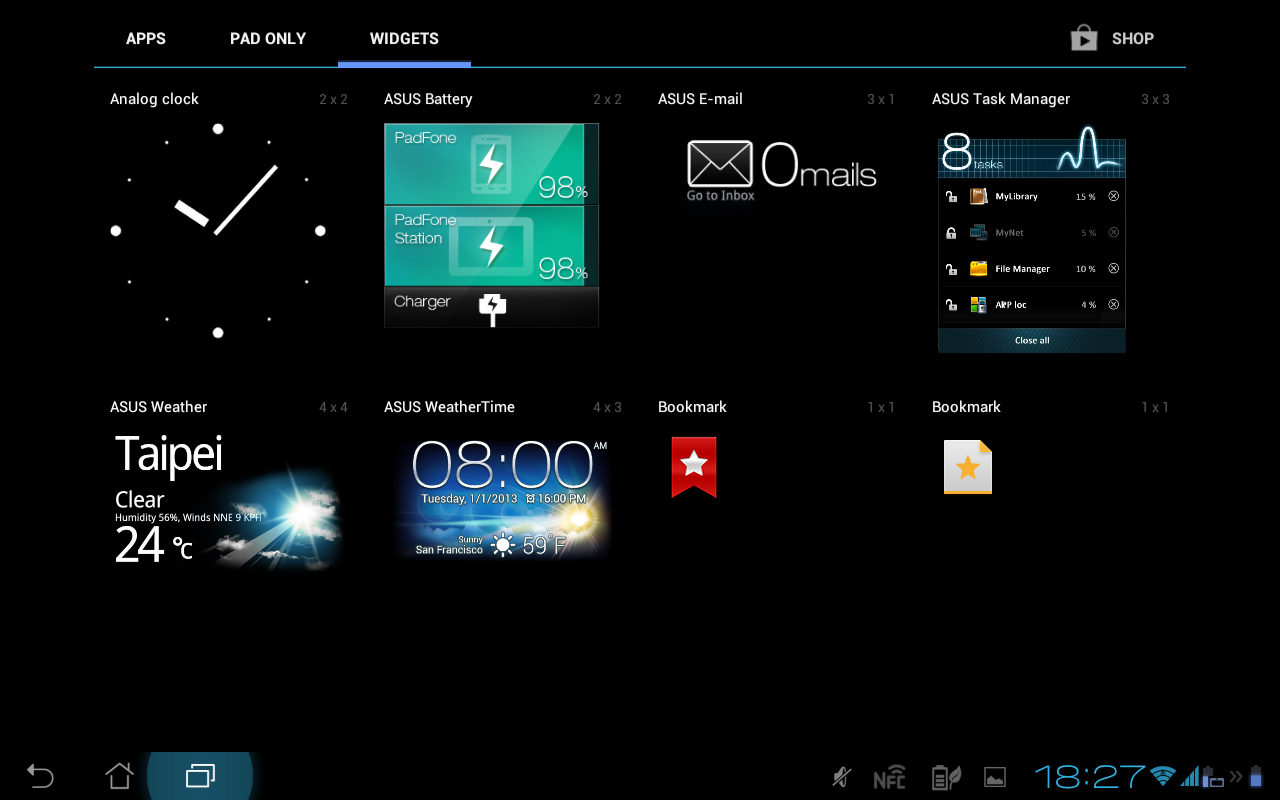
Task: Click the 8 tasks counter
Action: coord(972,153)
